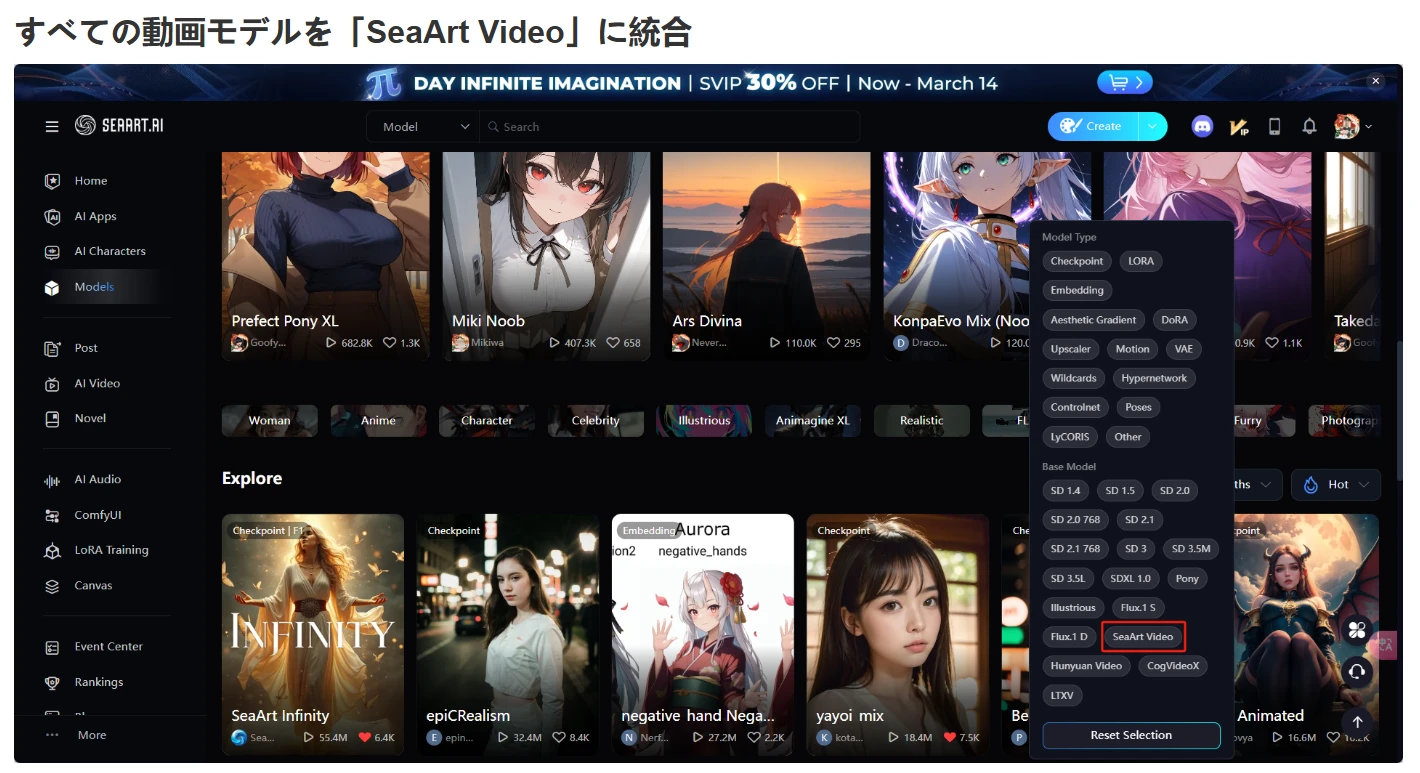Toggle the SeaArt Video base model filter
Image resolution: width=1420 pixels, height=773 pixels.
click(x=1143, y=637)
